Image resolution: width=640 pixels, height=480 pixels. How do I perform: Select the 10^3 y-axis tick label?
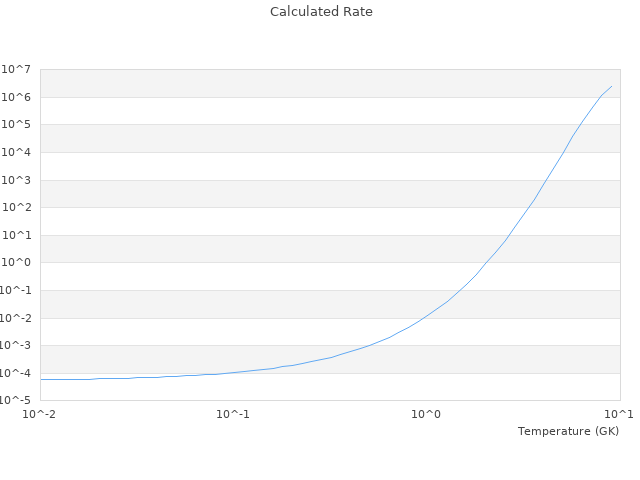[17, 181]
